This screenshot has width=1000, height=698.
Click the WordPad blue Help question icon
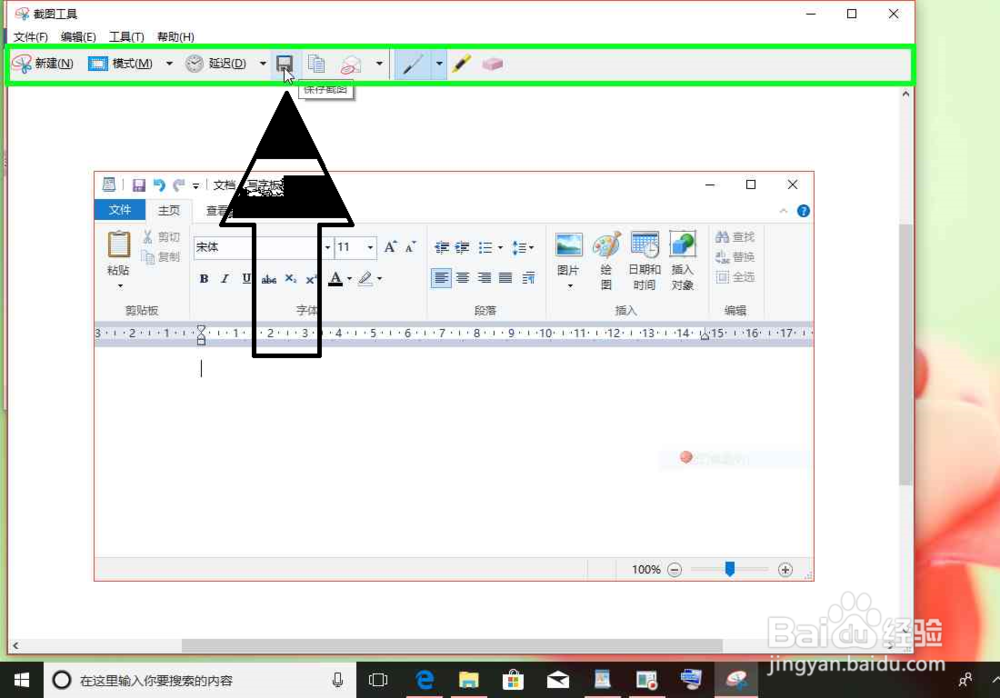[x=803, y=211]
